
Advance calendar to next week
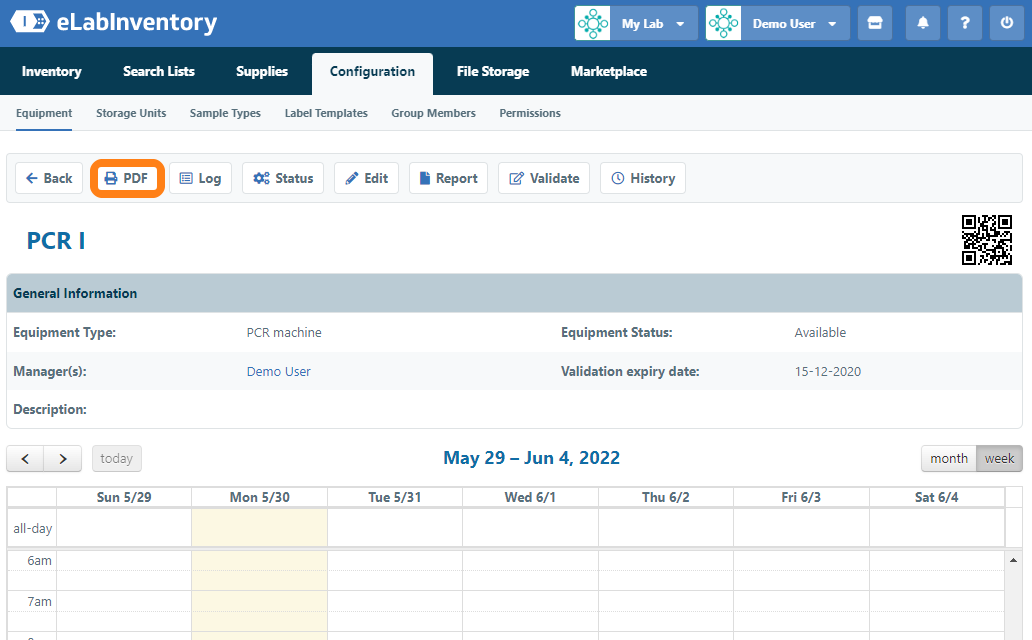click(63, 459)
